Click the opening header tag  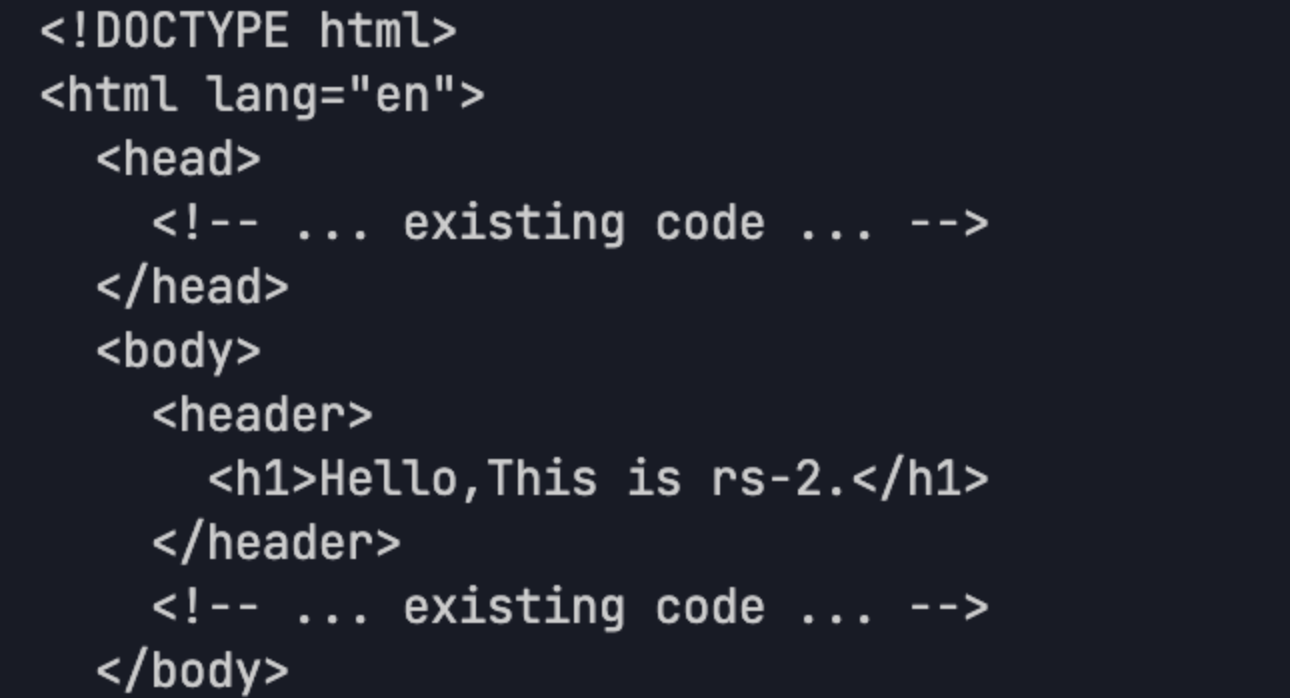(262, 416)
